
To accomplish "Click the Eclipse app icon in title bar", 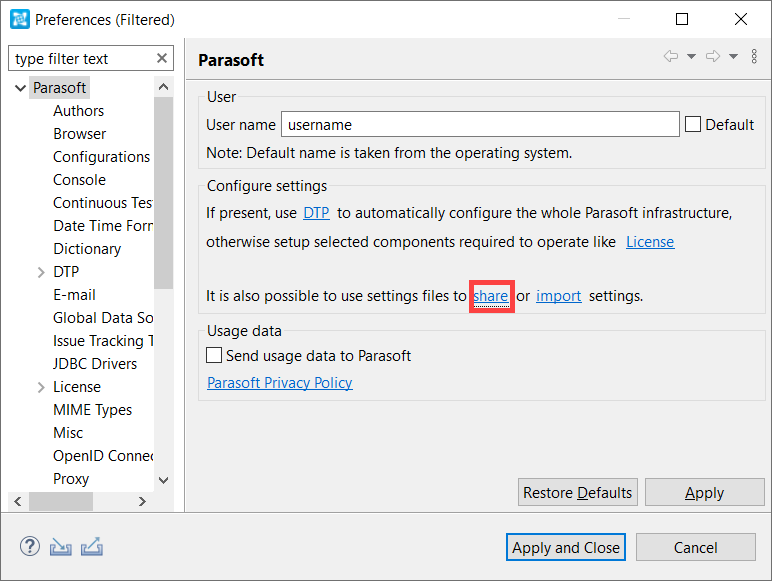I will coord(20,19).
